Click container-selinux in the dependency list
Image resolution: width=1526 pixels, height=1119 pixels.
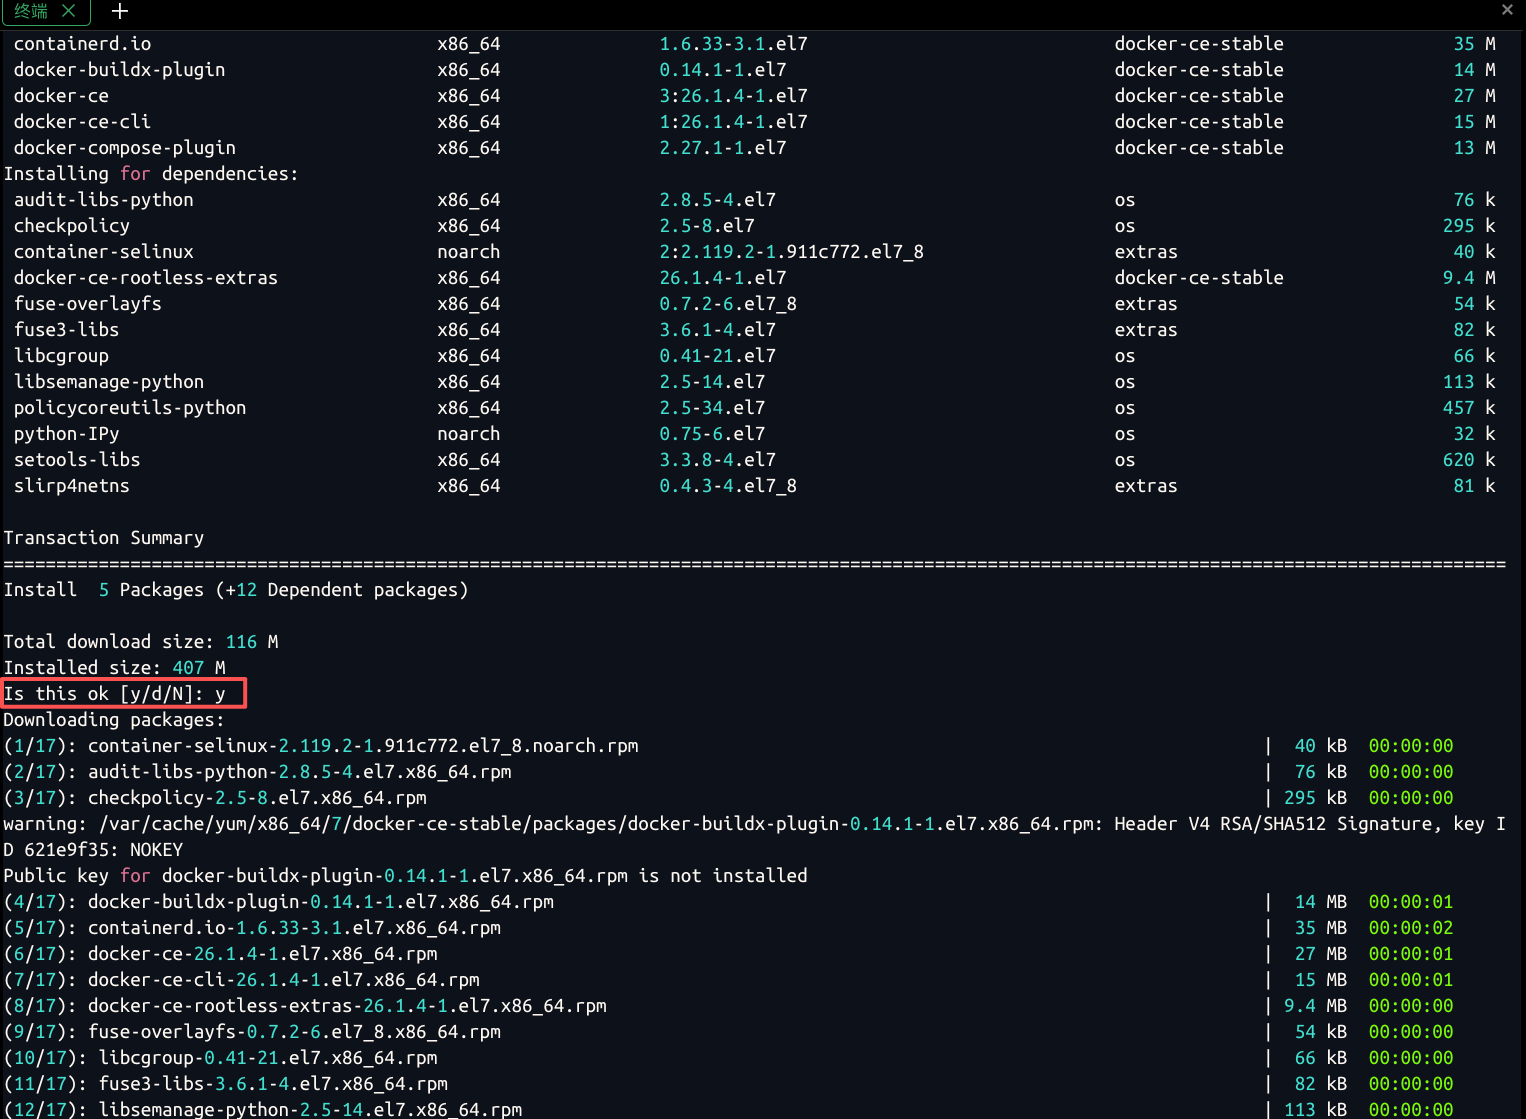click(103, 252)
